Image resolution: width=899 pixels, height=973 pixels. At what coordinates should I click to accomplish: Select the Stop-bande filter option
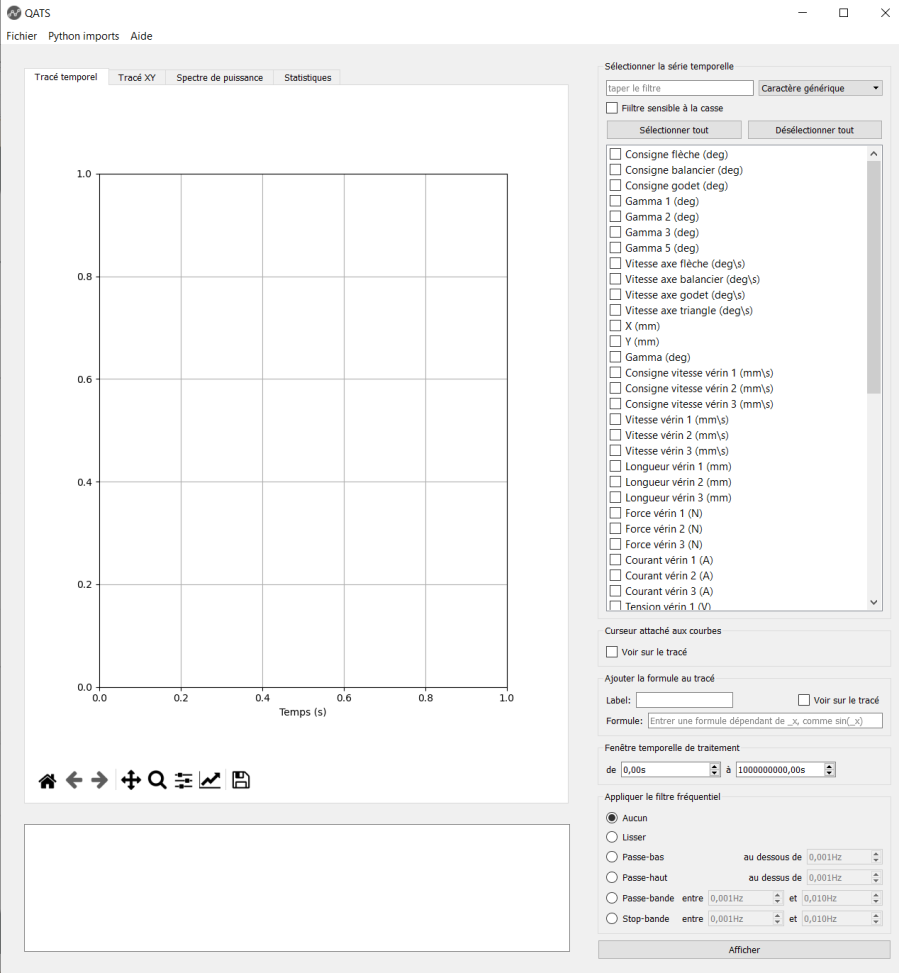(612, 918)
